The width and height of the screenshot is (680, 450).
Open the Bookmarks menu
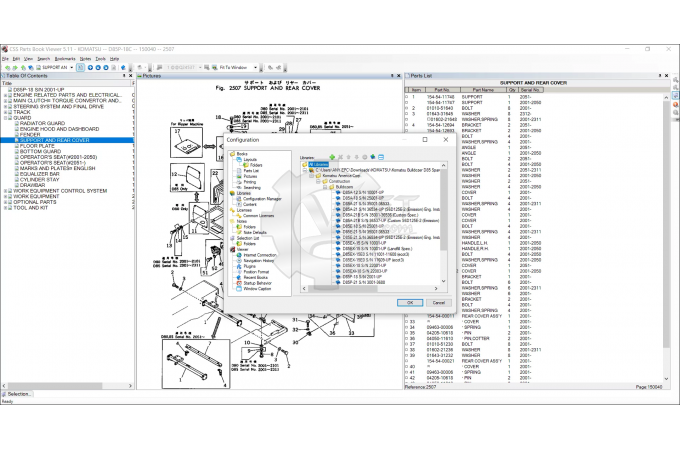tap(65, 59)
